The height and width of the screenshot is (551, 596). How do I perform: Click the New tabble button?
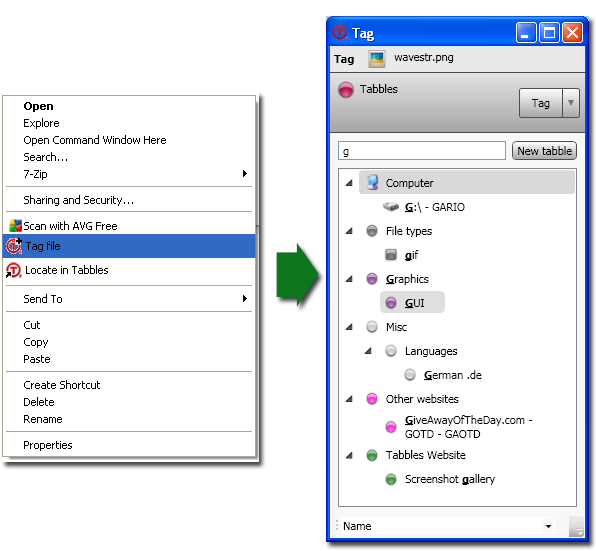(x=544, y=151)
